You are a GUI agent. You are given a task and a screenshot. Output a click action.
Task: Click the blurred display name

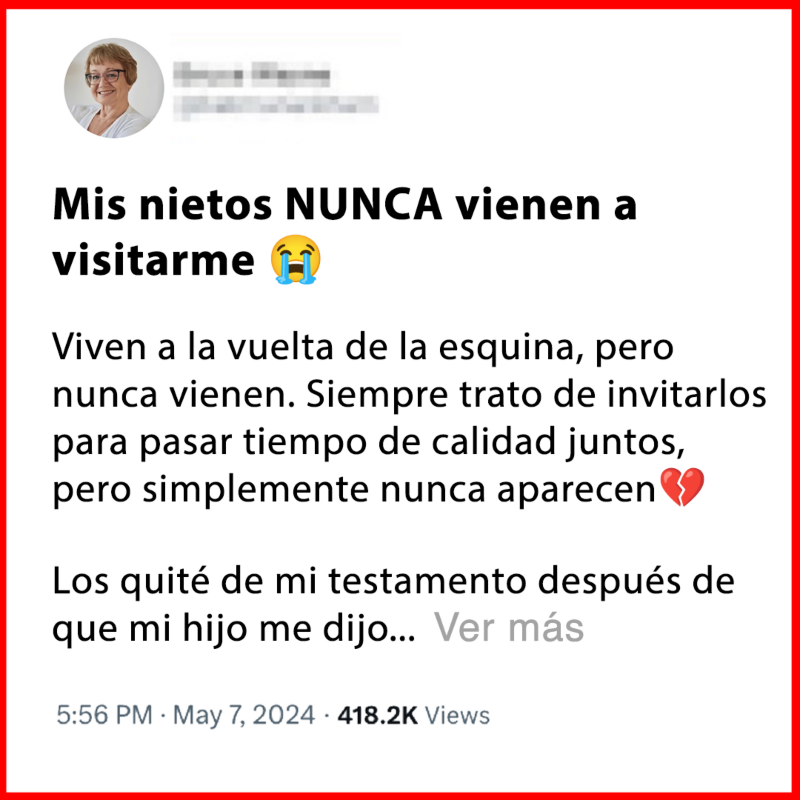pos(252,75)
